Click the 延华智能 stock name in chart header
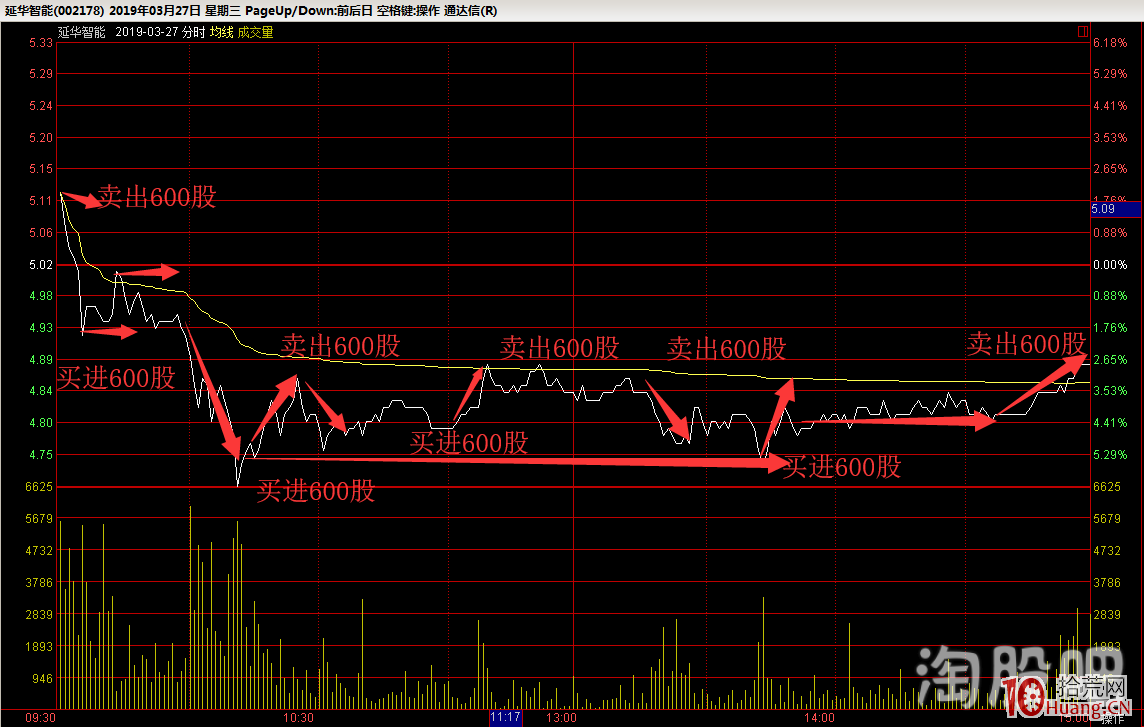This screenshot has height=727, width=1144. pyautogui.click(x=82, y=32)
